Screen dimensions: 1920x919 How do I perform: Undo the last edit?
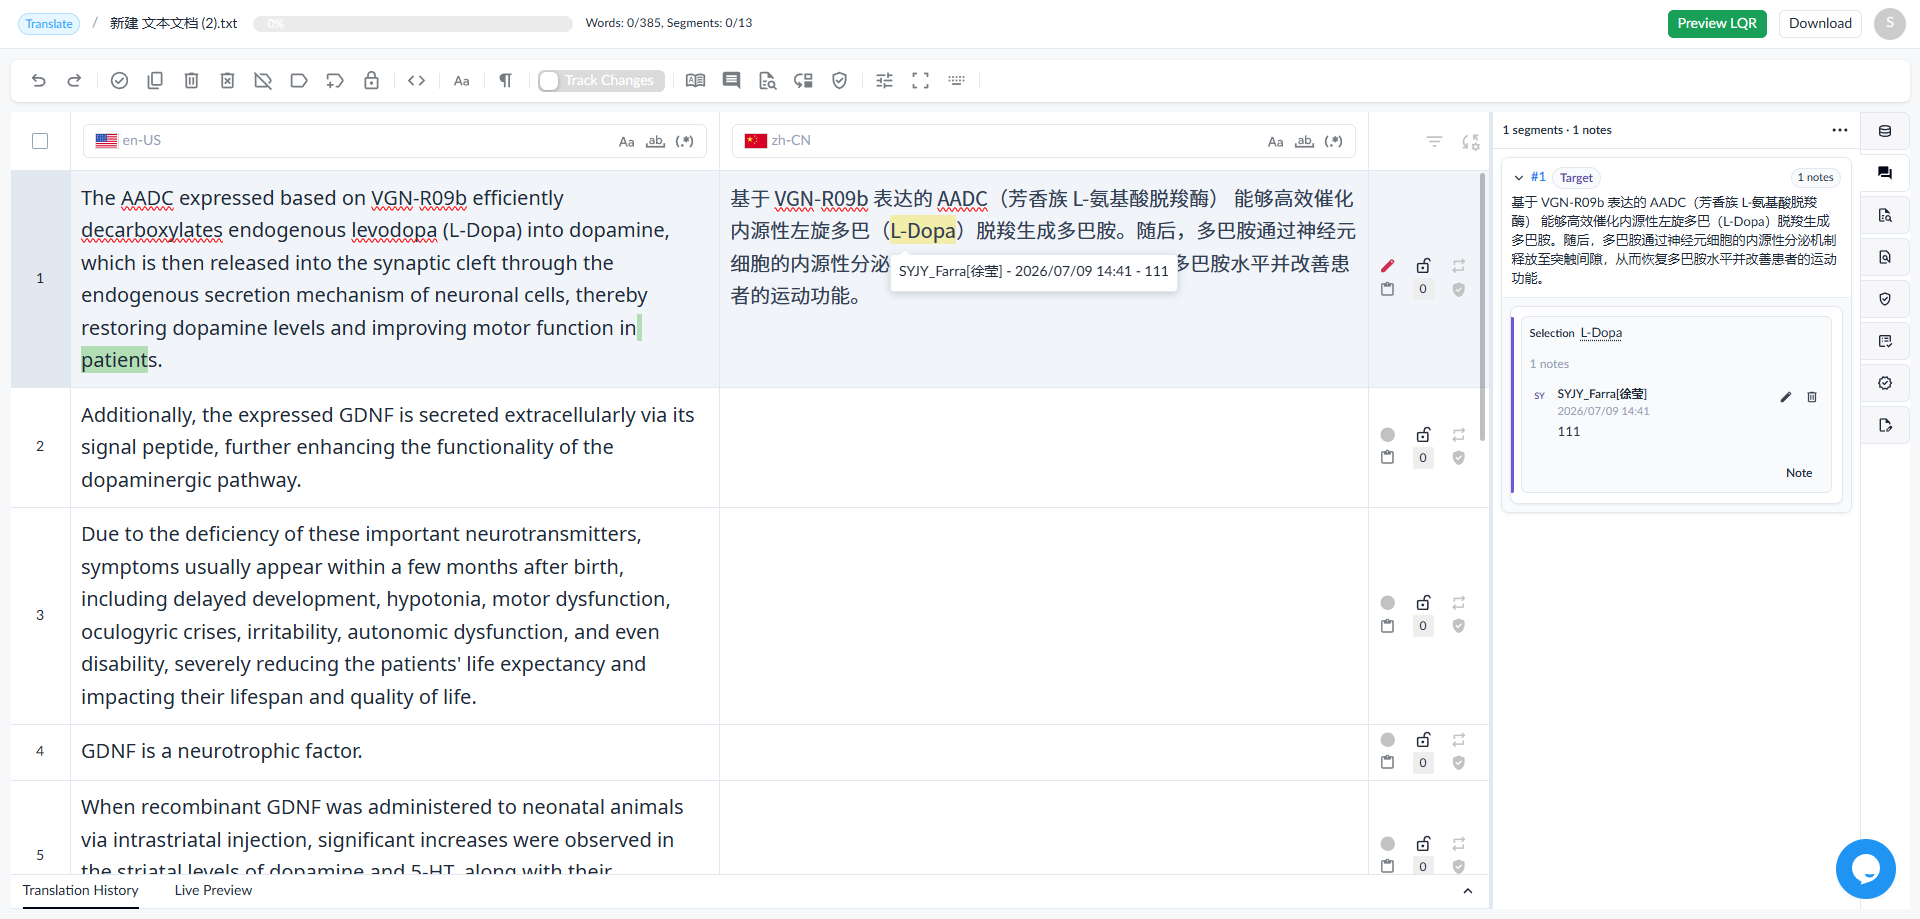(39, 81)
